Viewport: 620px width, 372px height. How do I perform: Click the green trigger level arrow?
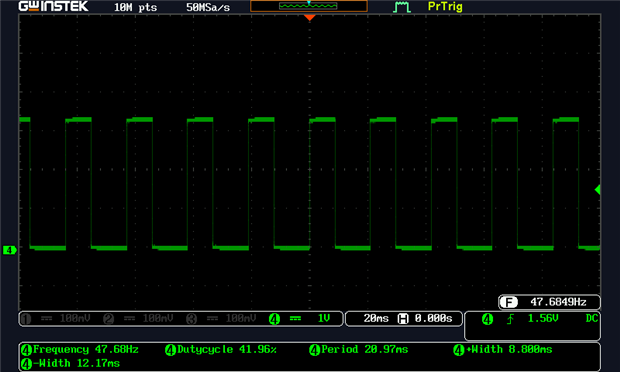click(598, 190)
